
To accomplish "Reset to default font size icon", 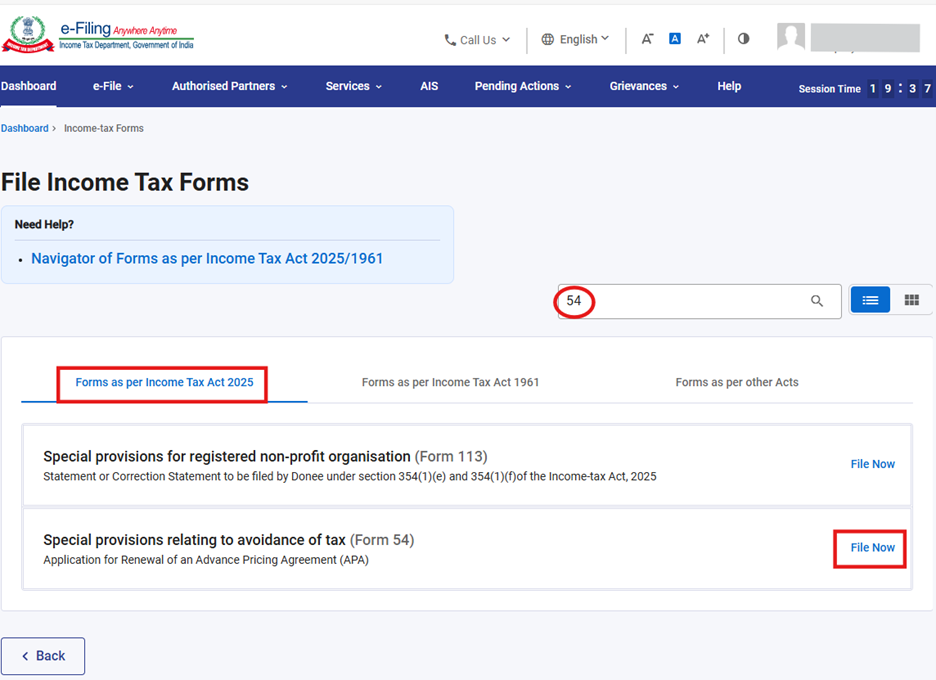I will click(x=675, y=39).
